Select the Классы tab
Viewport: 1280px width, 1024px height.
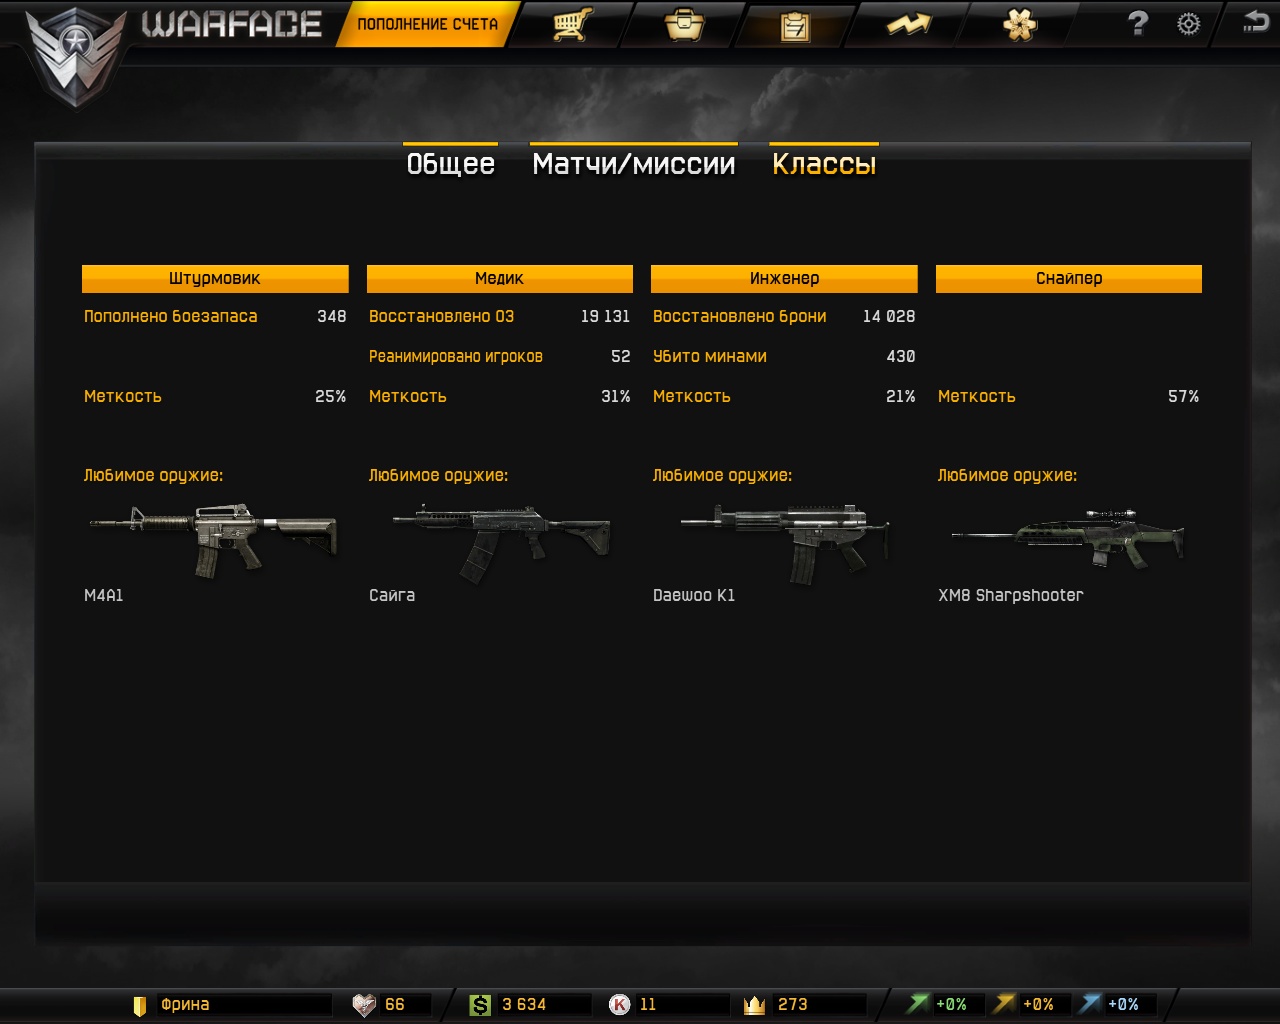click(824, 163)
